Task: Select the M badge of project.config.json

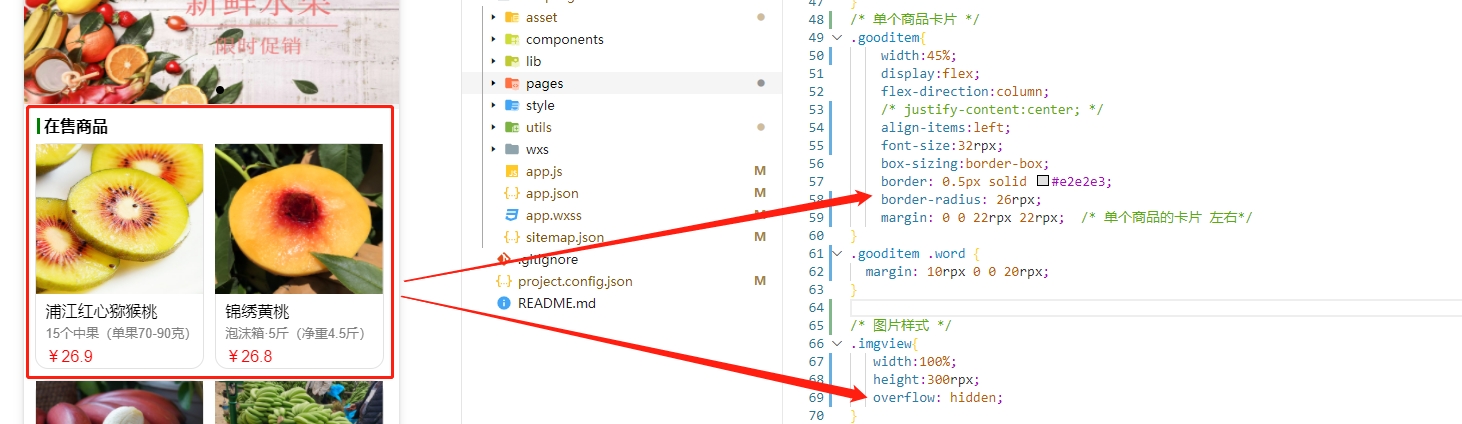Action: [x=760, y=281]
